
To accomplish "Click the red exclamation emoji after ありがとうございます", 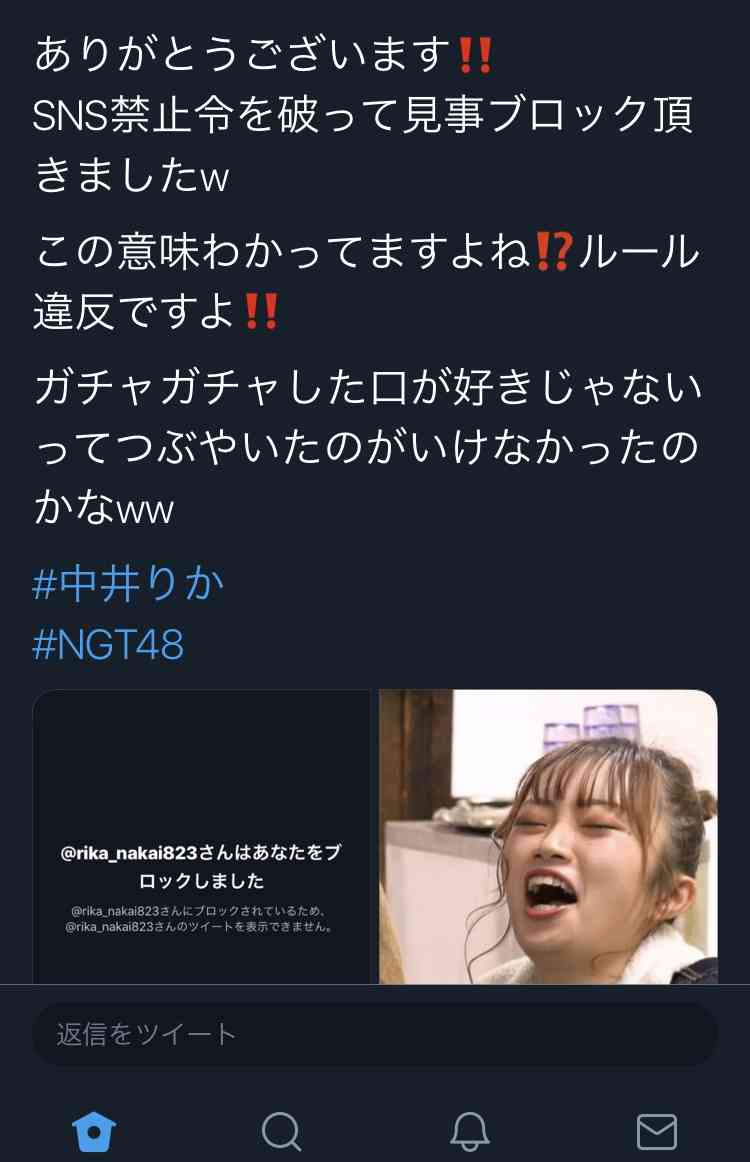I will [x=475, y=56].
